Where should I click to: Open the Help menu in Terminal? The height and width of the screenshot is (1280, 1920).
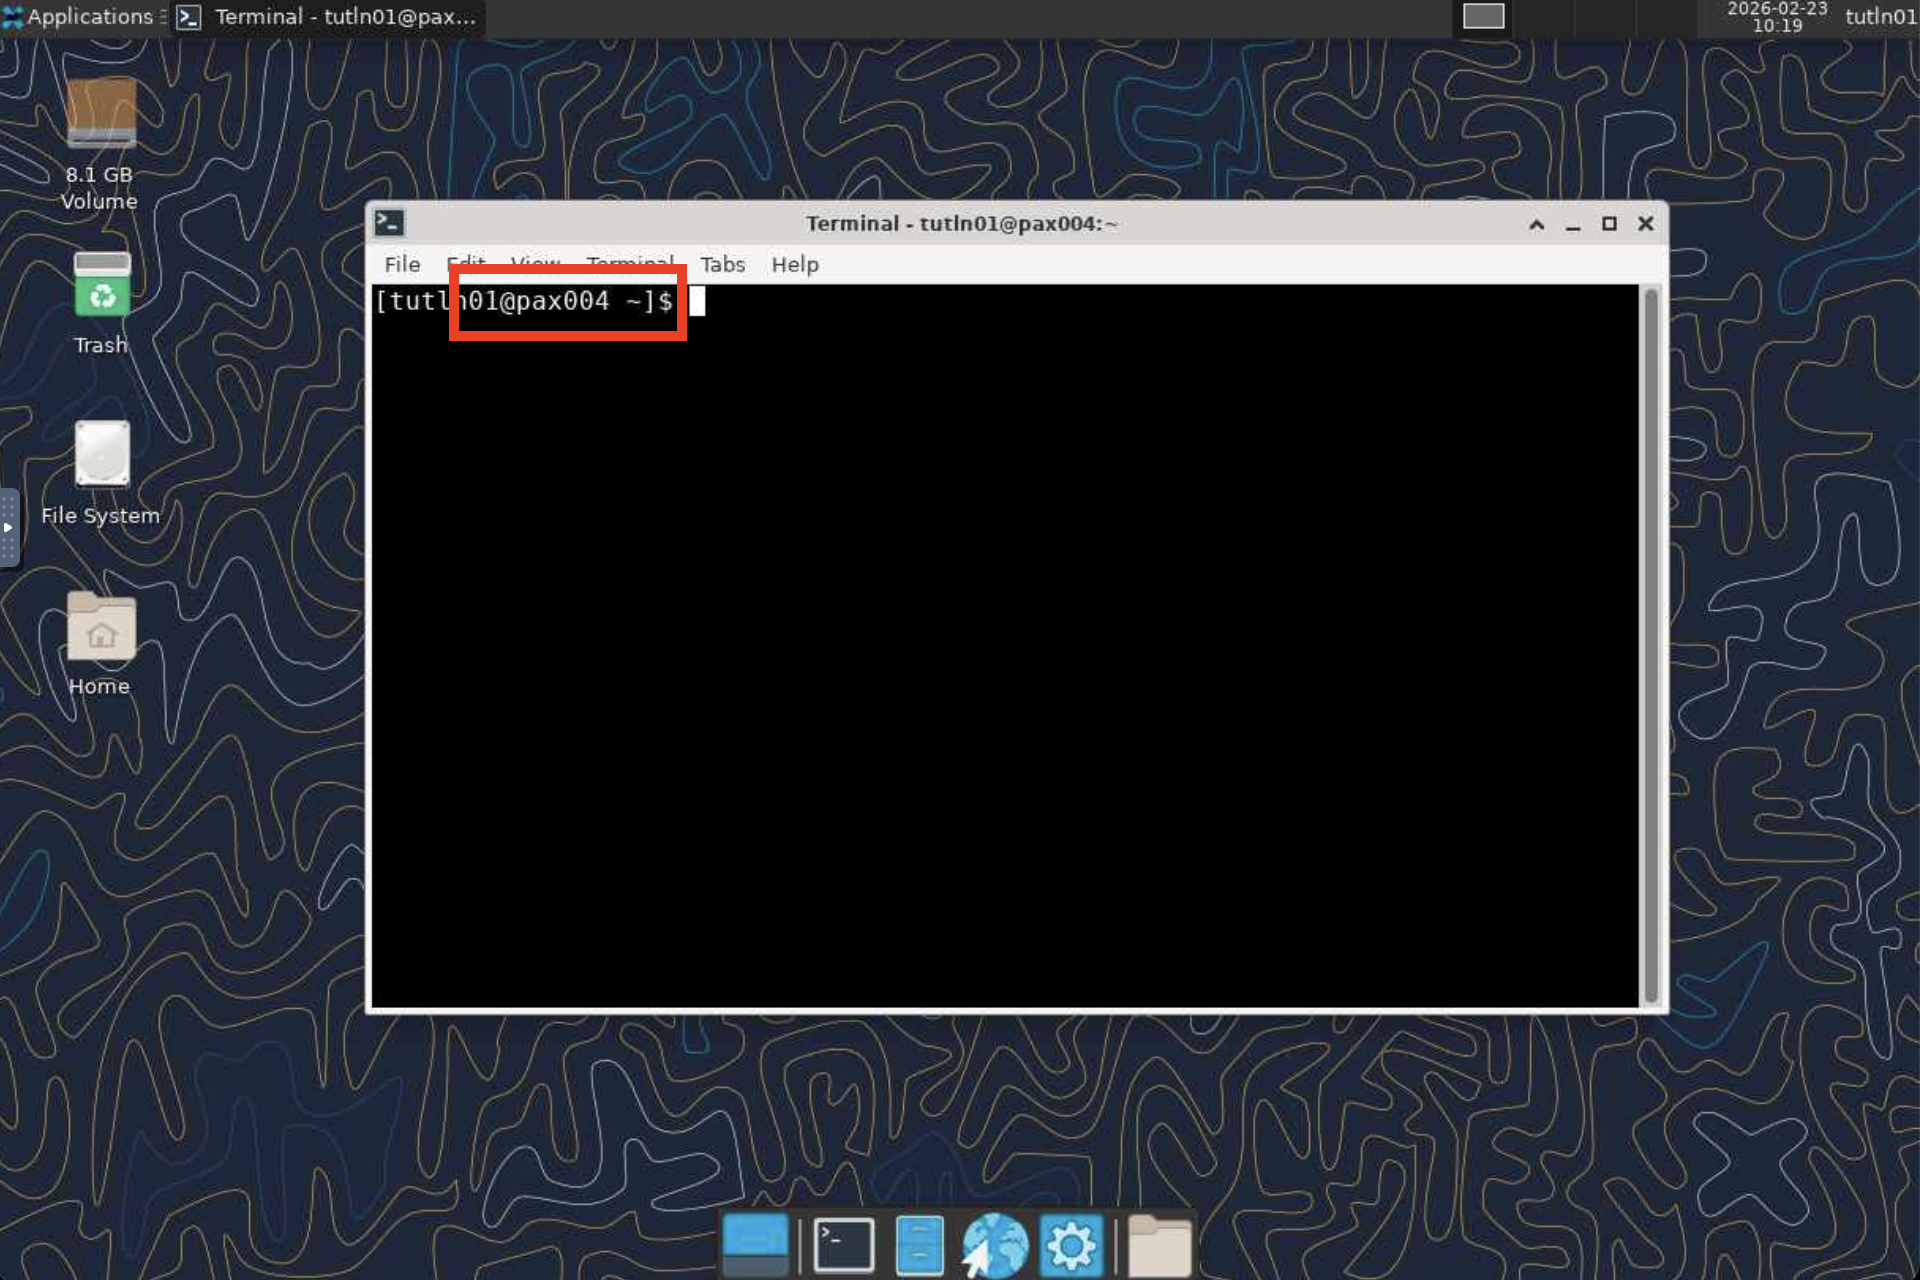pyautogui.click(x=794, y=264)
